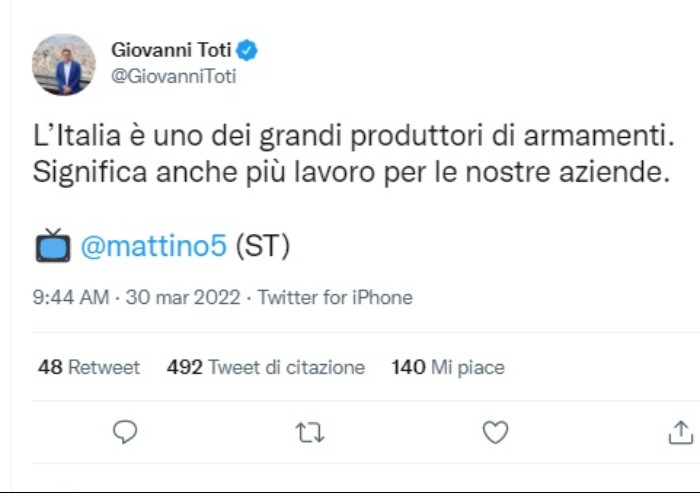Share the tweet via the upload icon
This screenshot has width=700, height=493.
point(680,432)
